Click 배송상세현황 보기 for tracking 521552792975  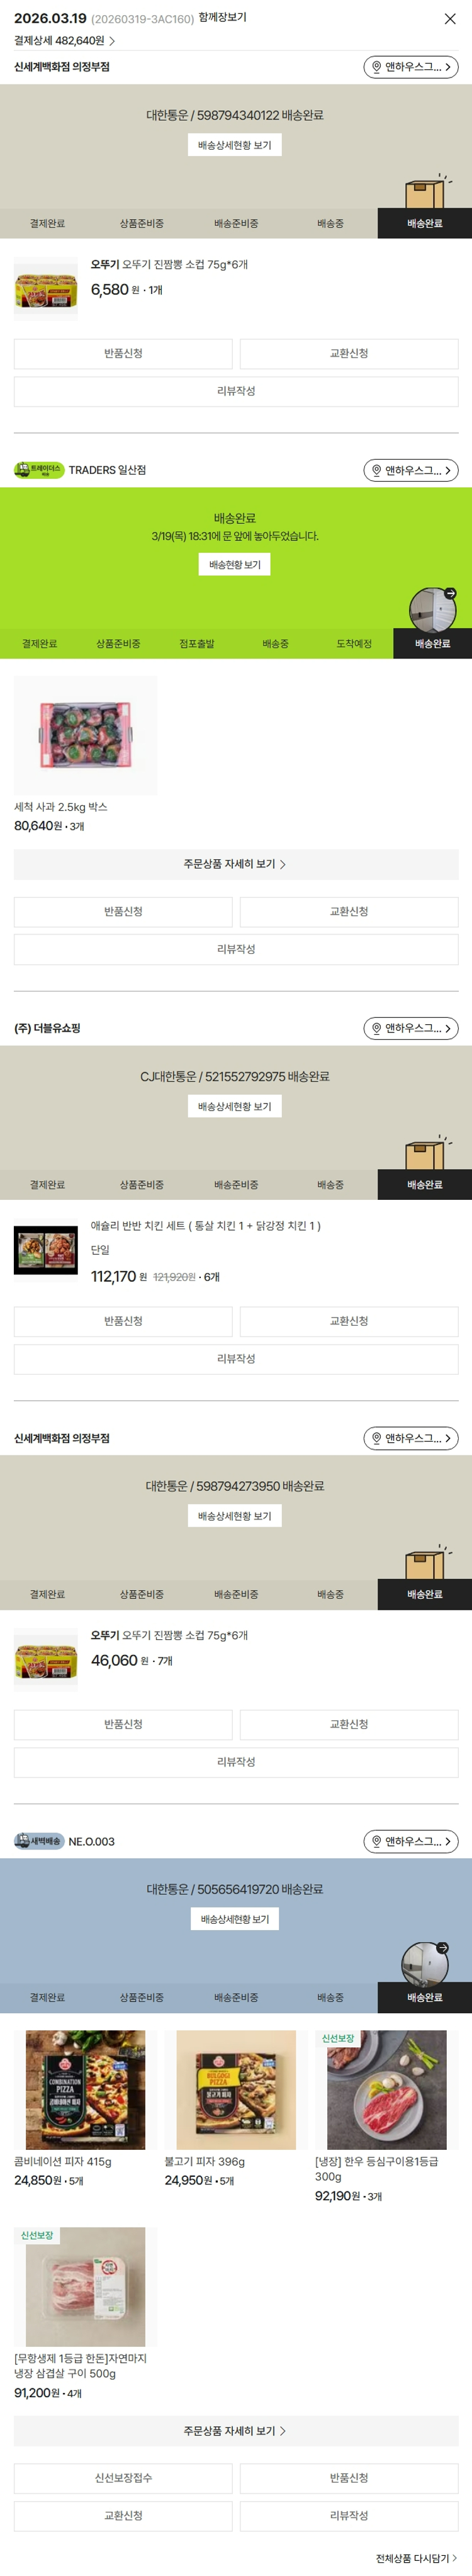(x=235, y=1106)
